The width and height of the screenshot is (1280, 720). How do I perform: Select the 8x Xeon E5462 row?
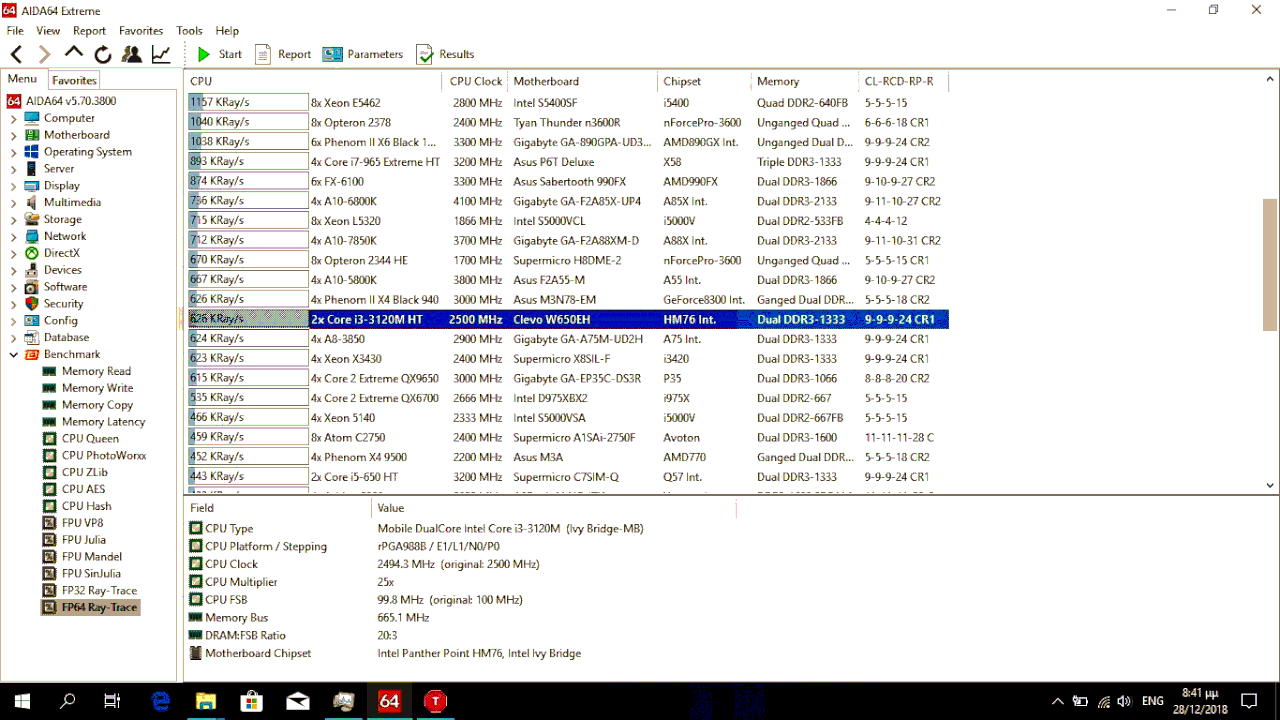point(568,102)
